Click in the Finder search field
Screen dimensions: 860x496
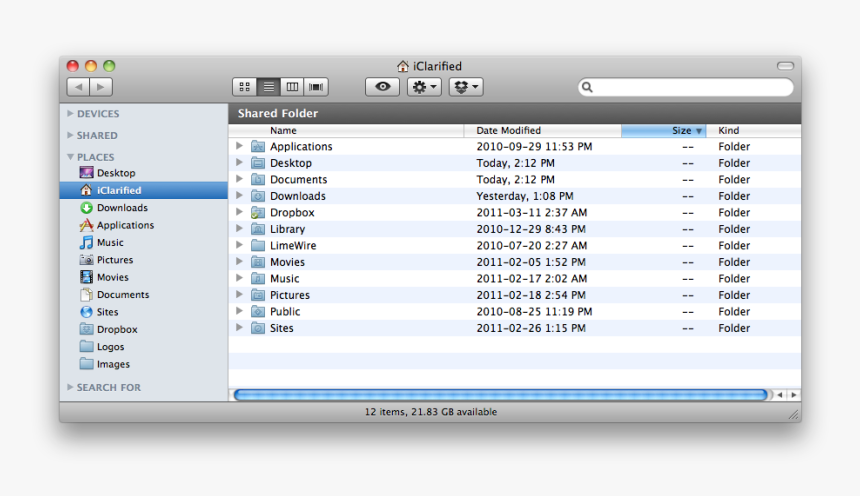tap(686, 87)
